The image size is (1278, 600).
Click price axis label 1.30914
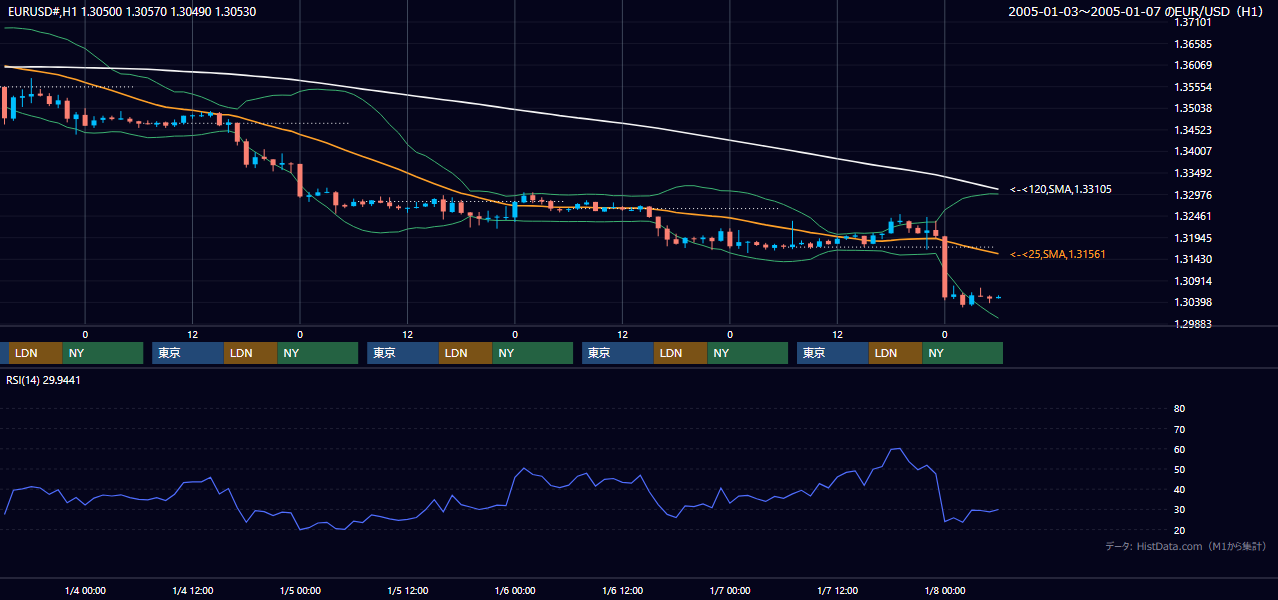[1193, 281]
